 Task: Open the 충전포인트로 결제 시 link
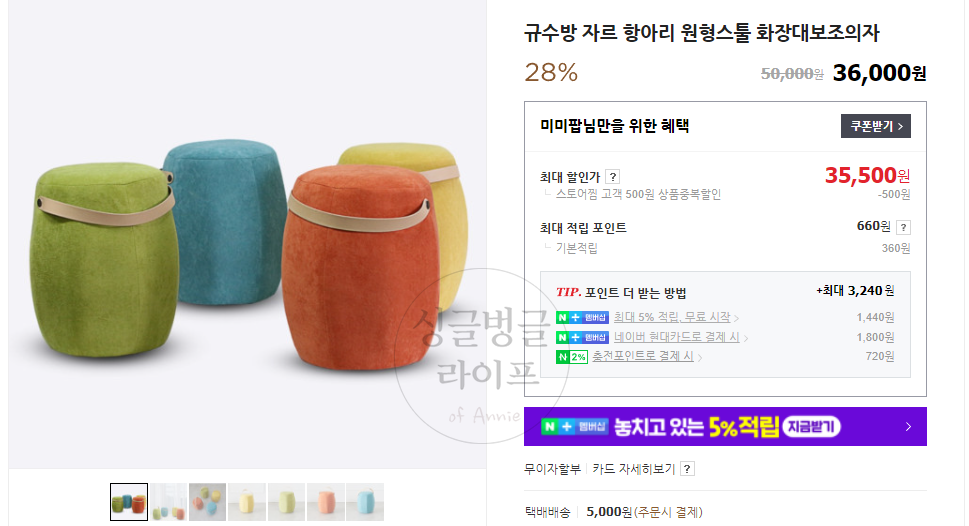coord(643,356)
